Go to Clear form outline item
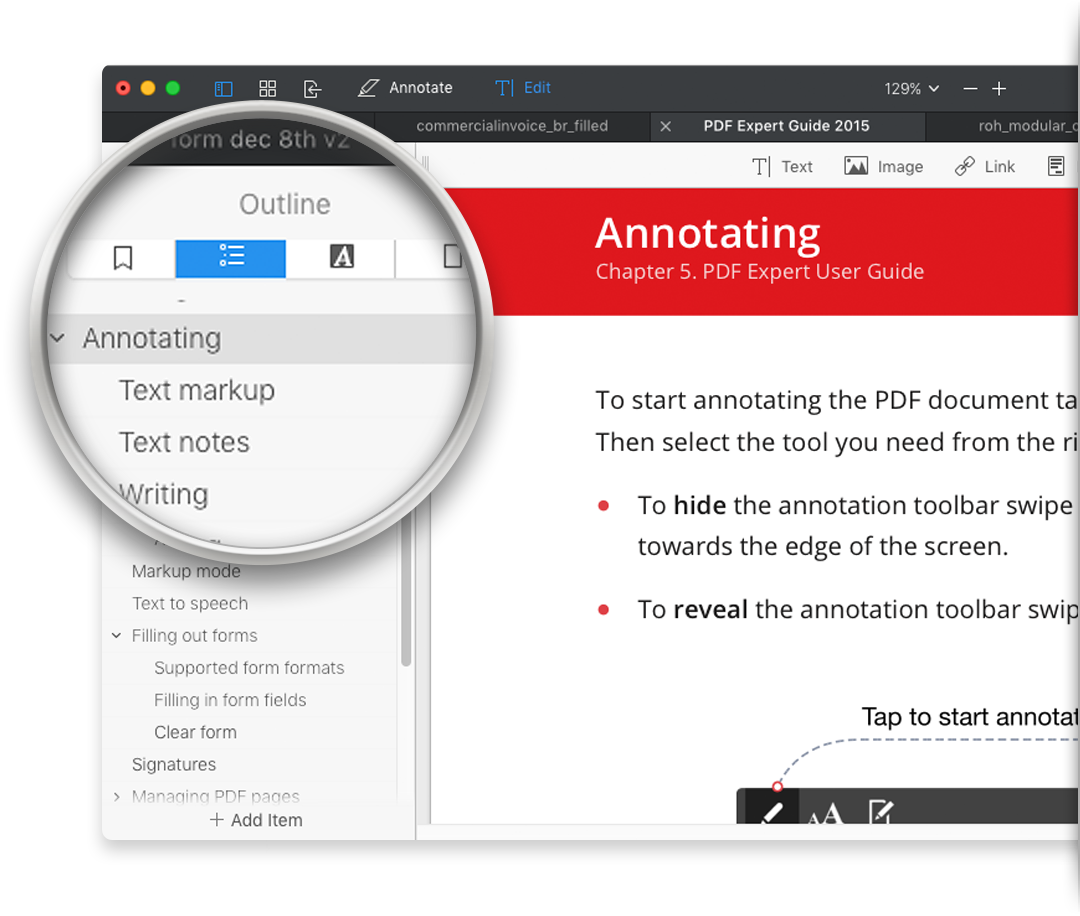1080x916 pixels. 195,732
